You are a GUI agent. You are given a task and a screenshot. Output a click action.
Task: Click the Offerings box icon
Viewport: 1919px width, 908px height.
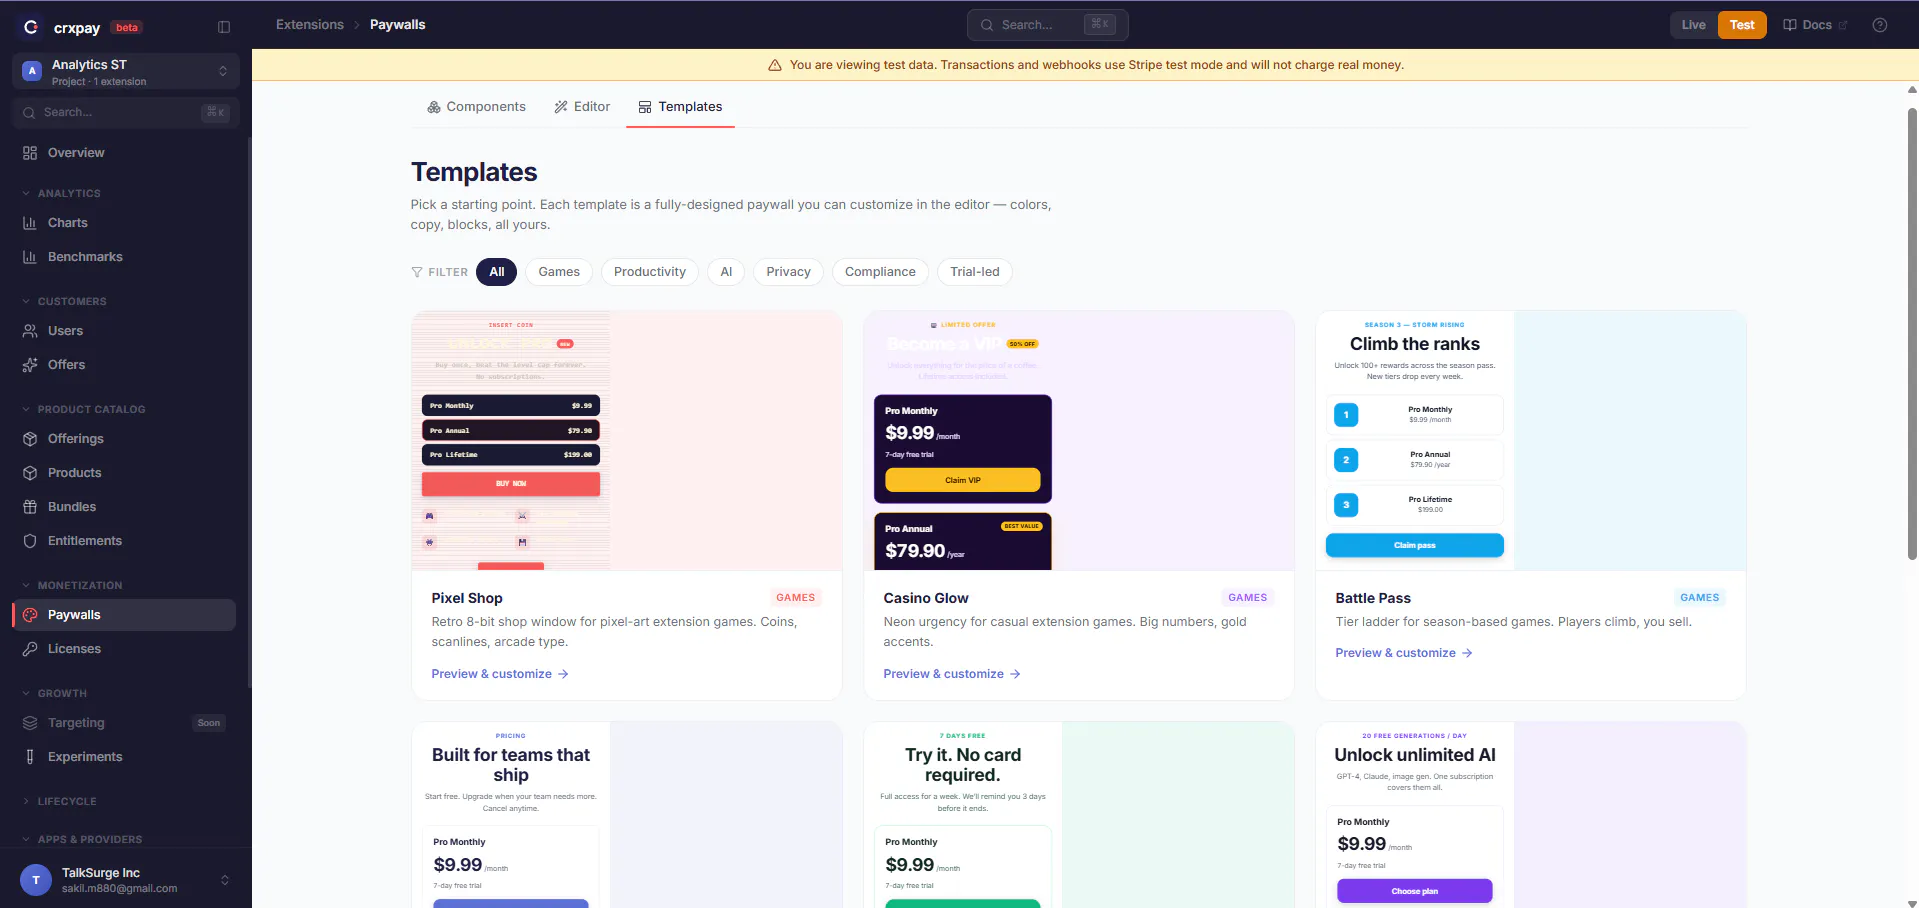[x=30, y=439]
